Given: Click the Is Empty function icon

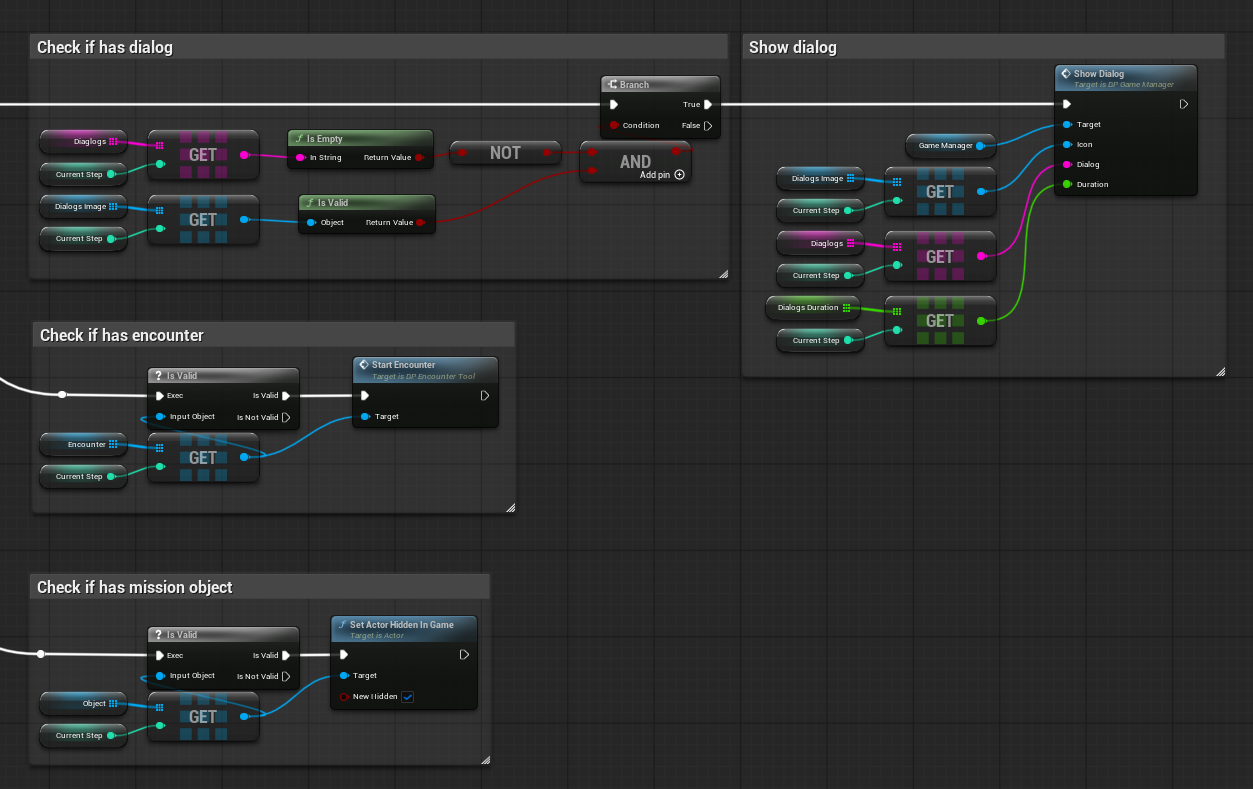Looking at the screenshot, I should (299, 139).
